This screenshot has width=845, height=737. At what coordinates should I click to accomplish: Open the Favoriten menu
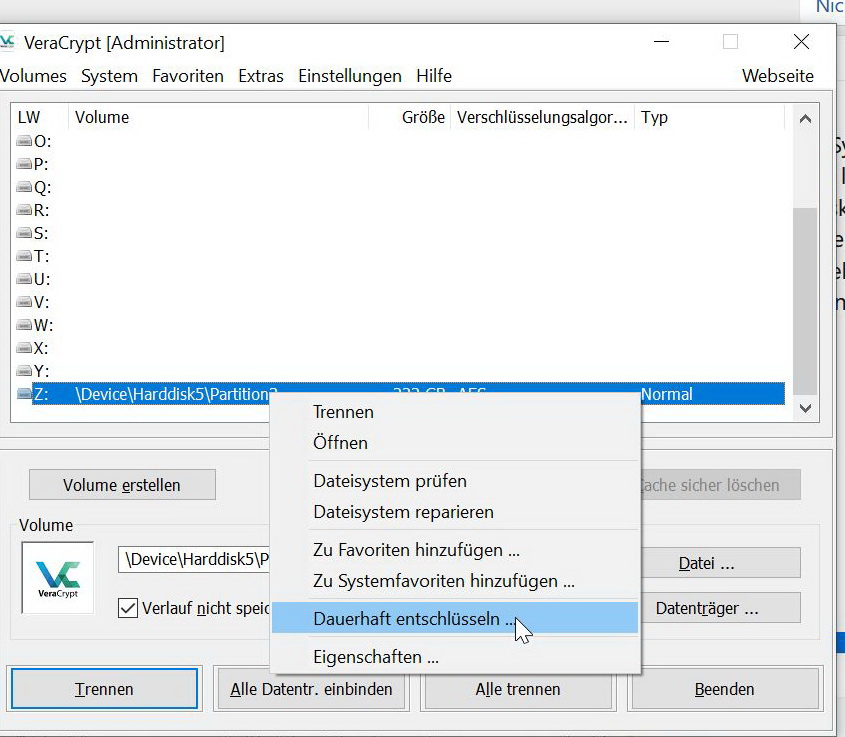188,76
